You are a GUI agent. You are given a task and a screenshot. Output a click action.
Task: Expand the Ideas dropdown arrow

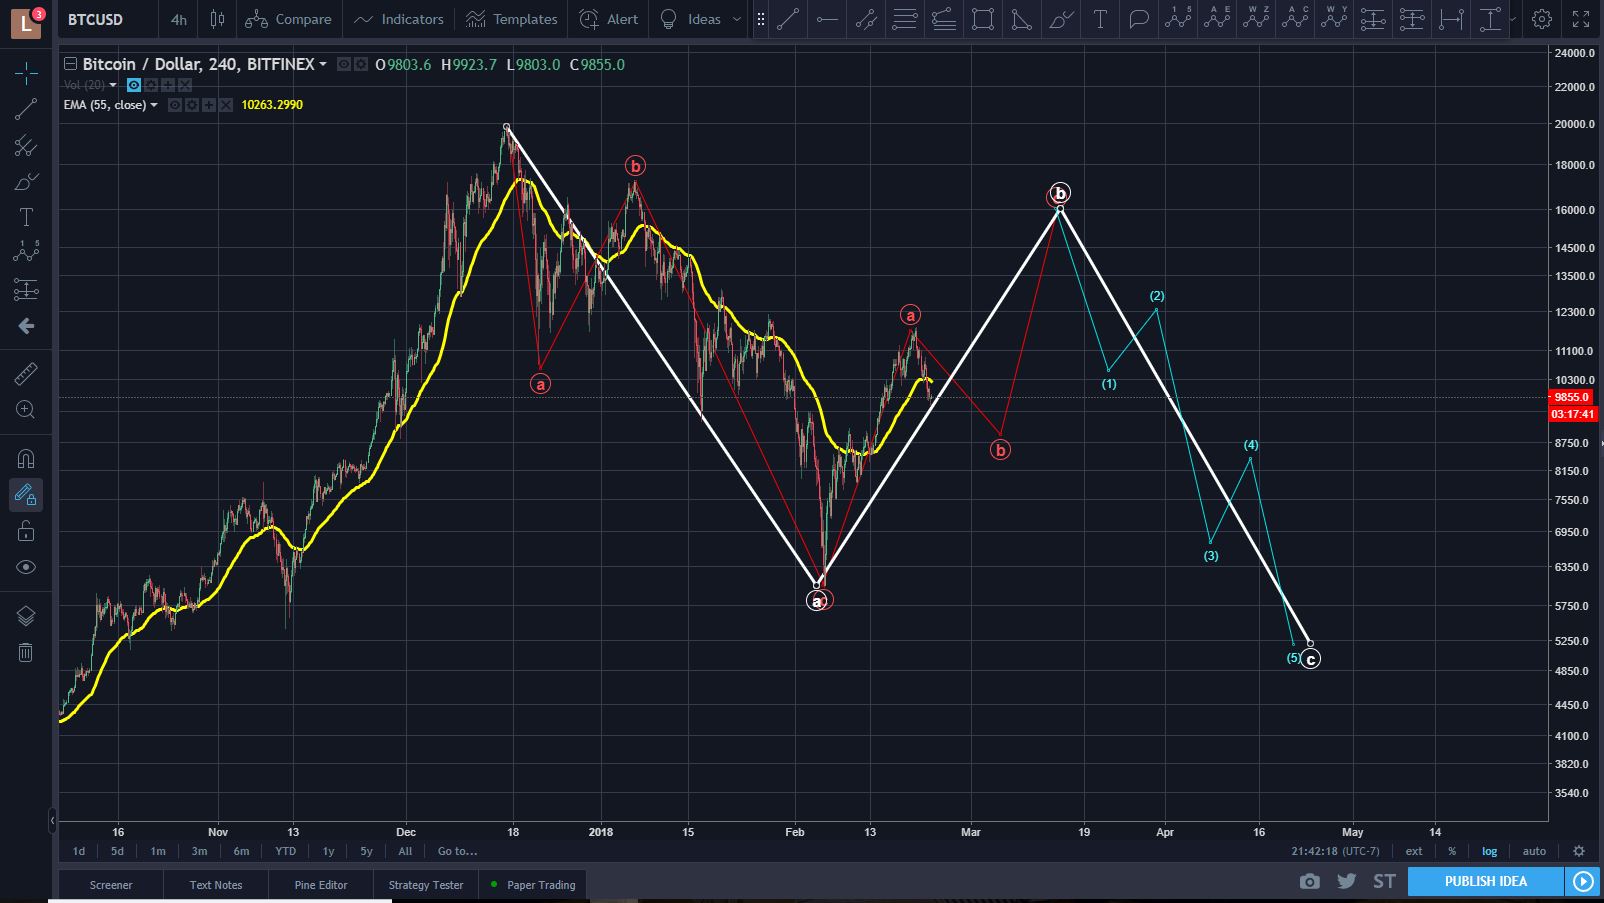(737, 19)
